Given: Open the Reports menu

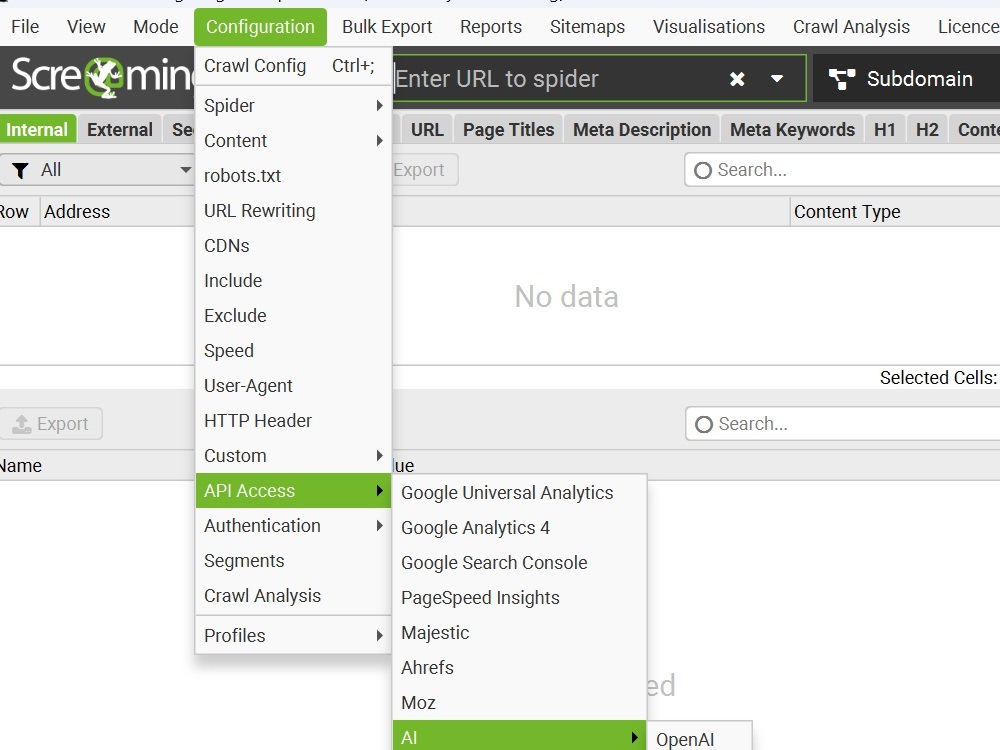Looking at the screenshot, I should 491,27.
